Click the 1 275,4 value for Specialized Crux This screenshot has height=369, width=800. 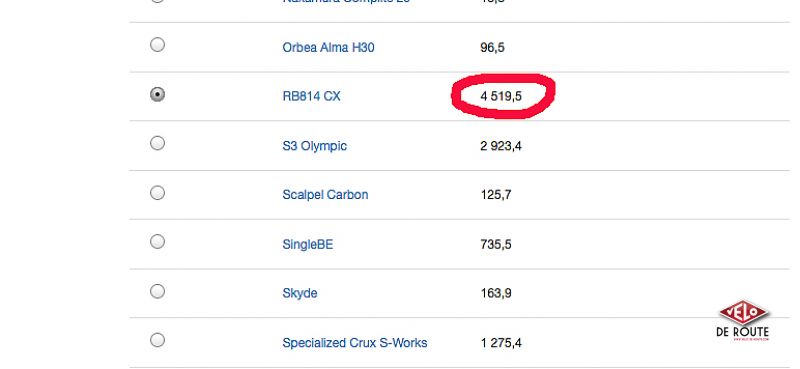[501, 343]
